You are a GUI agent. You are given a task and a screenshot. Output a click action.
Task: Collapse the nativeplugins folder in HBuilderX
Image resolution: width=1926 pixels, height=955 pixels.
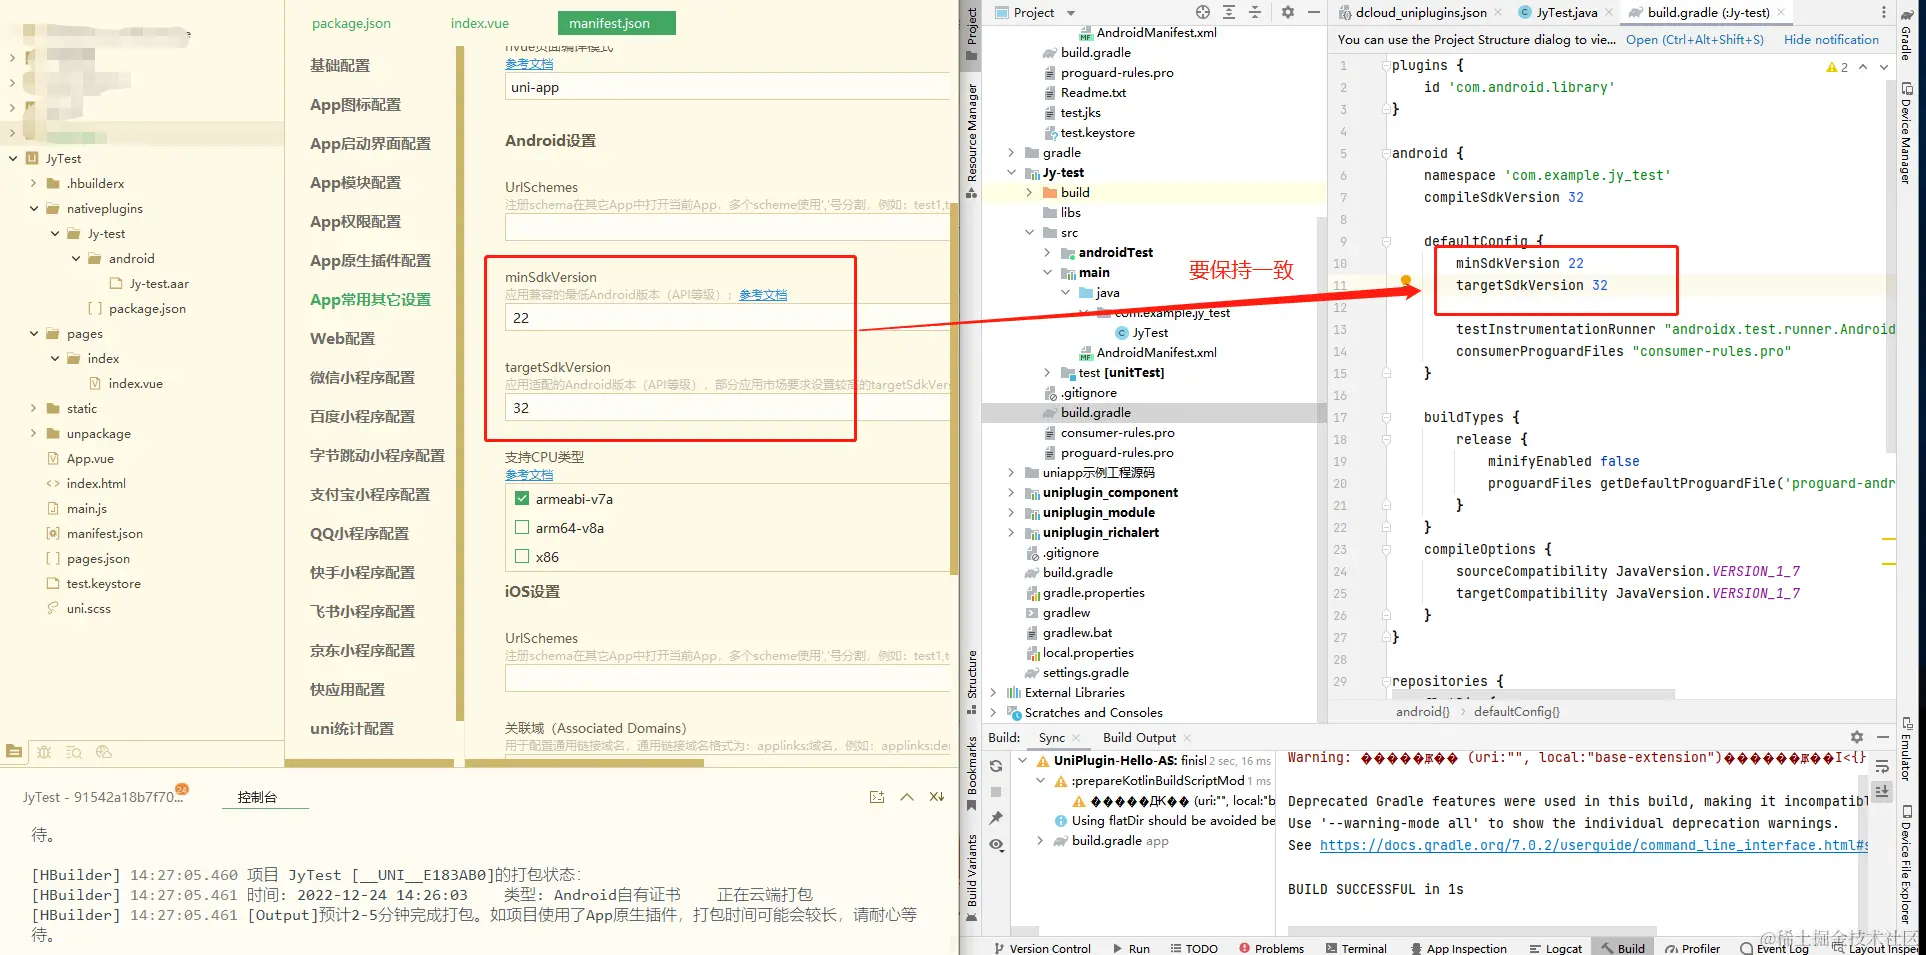point(34,208)
